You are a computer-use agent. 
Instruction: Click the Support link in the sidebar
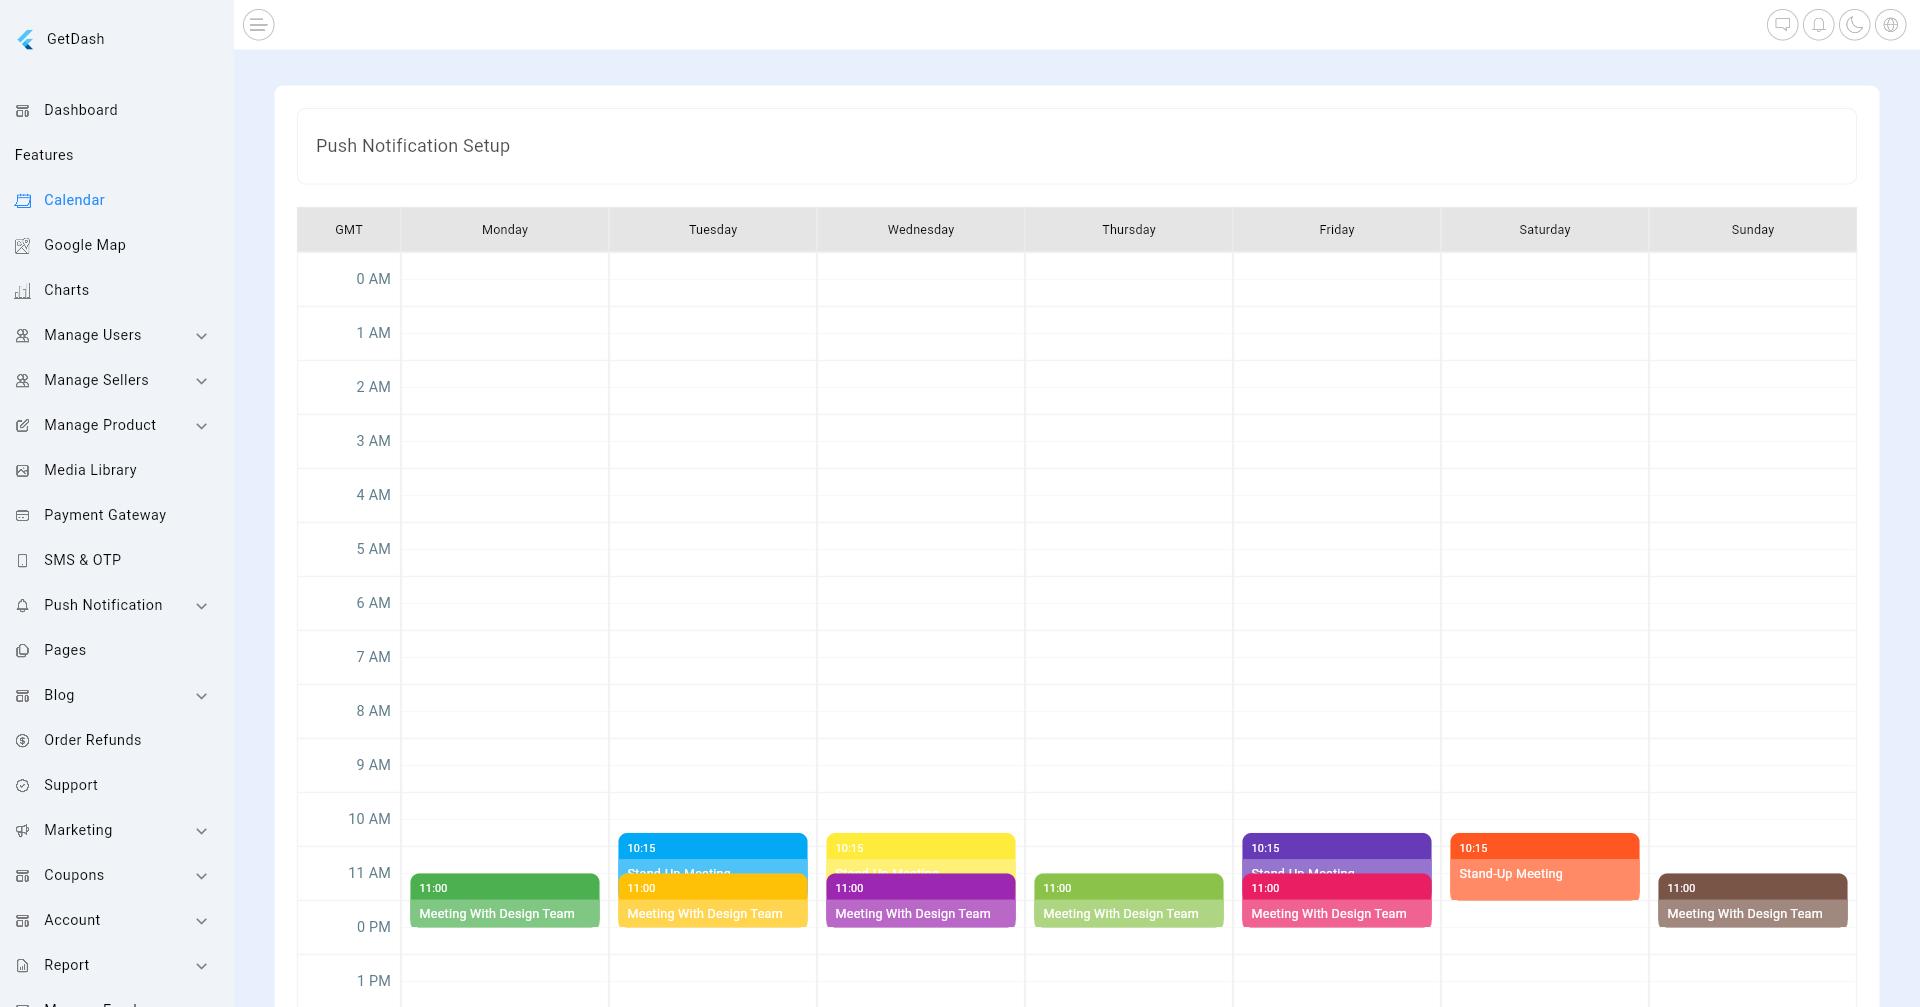coord(70,785)
